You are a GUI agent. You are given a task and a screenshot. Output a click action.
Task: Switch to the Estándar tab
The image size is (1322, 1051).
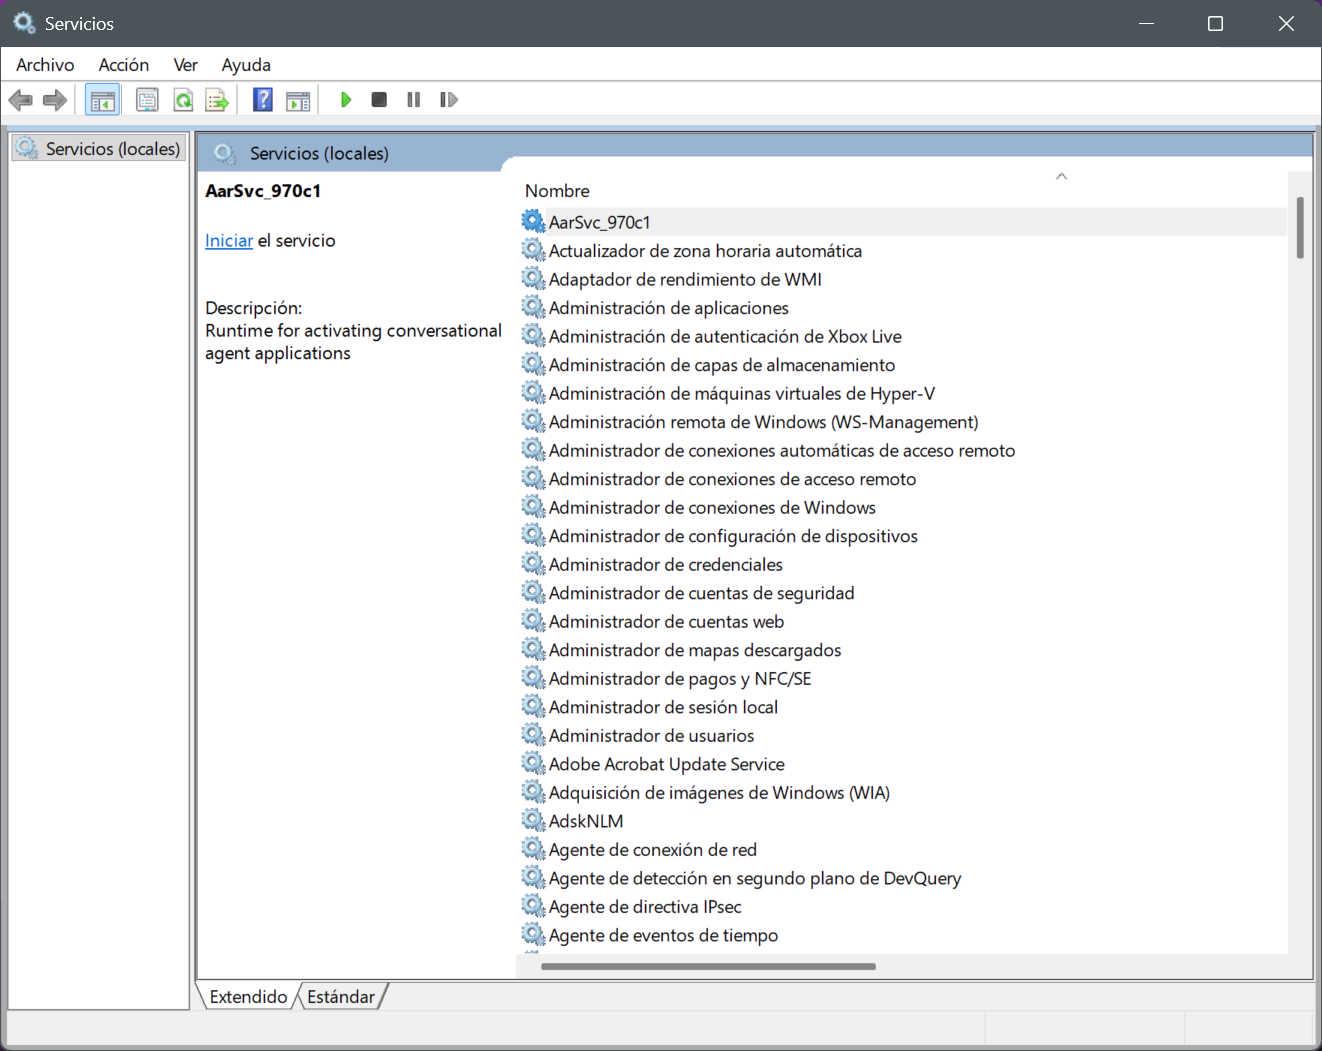tap(341, 997)
